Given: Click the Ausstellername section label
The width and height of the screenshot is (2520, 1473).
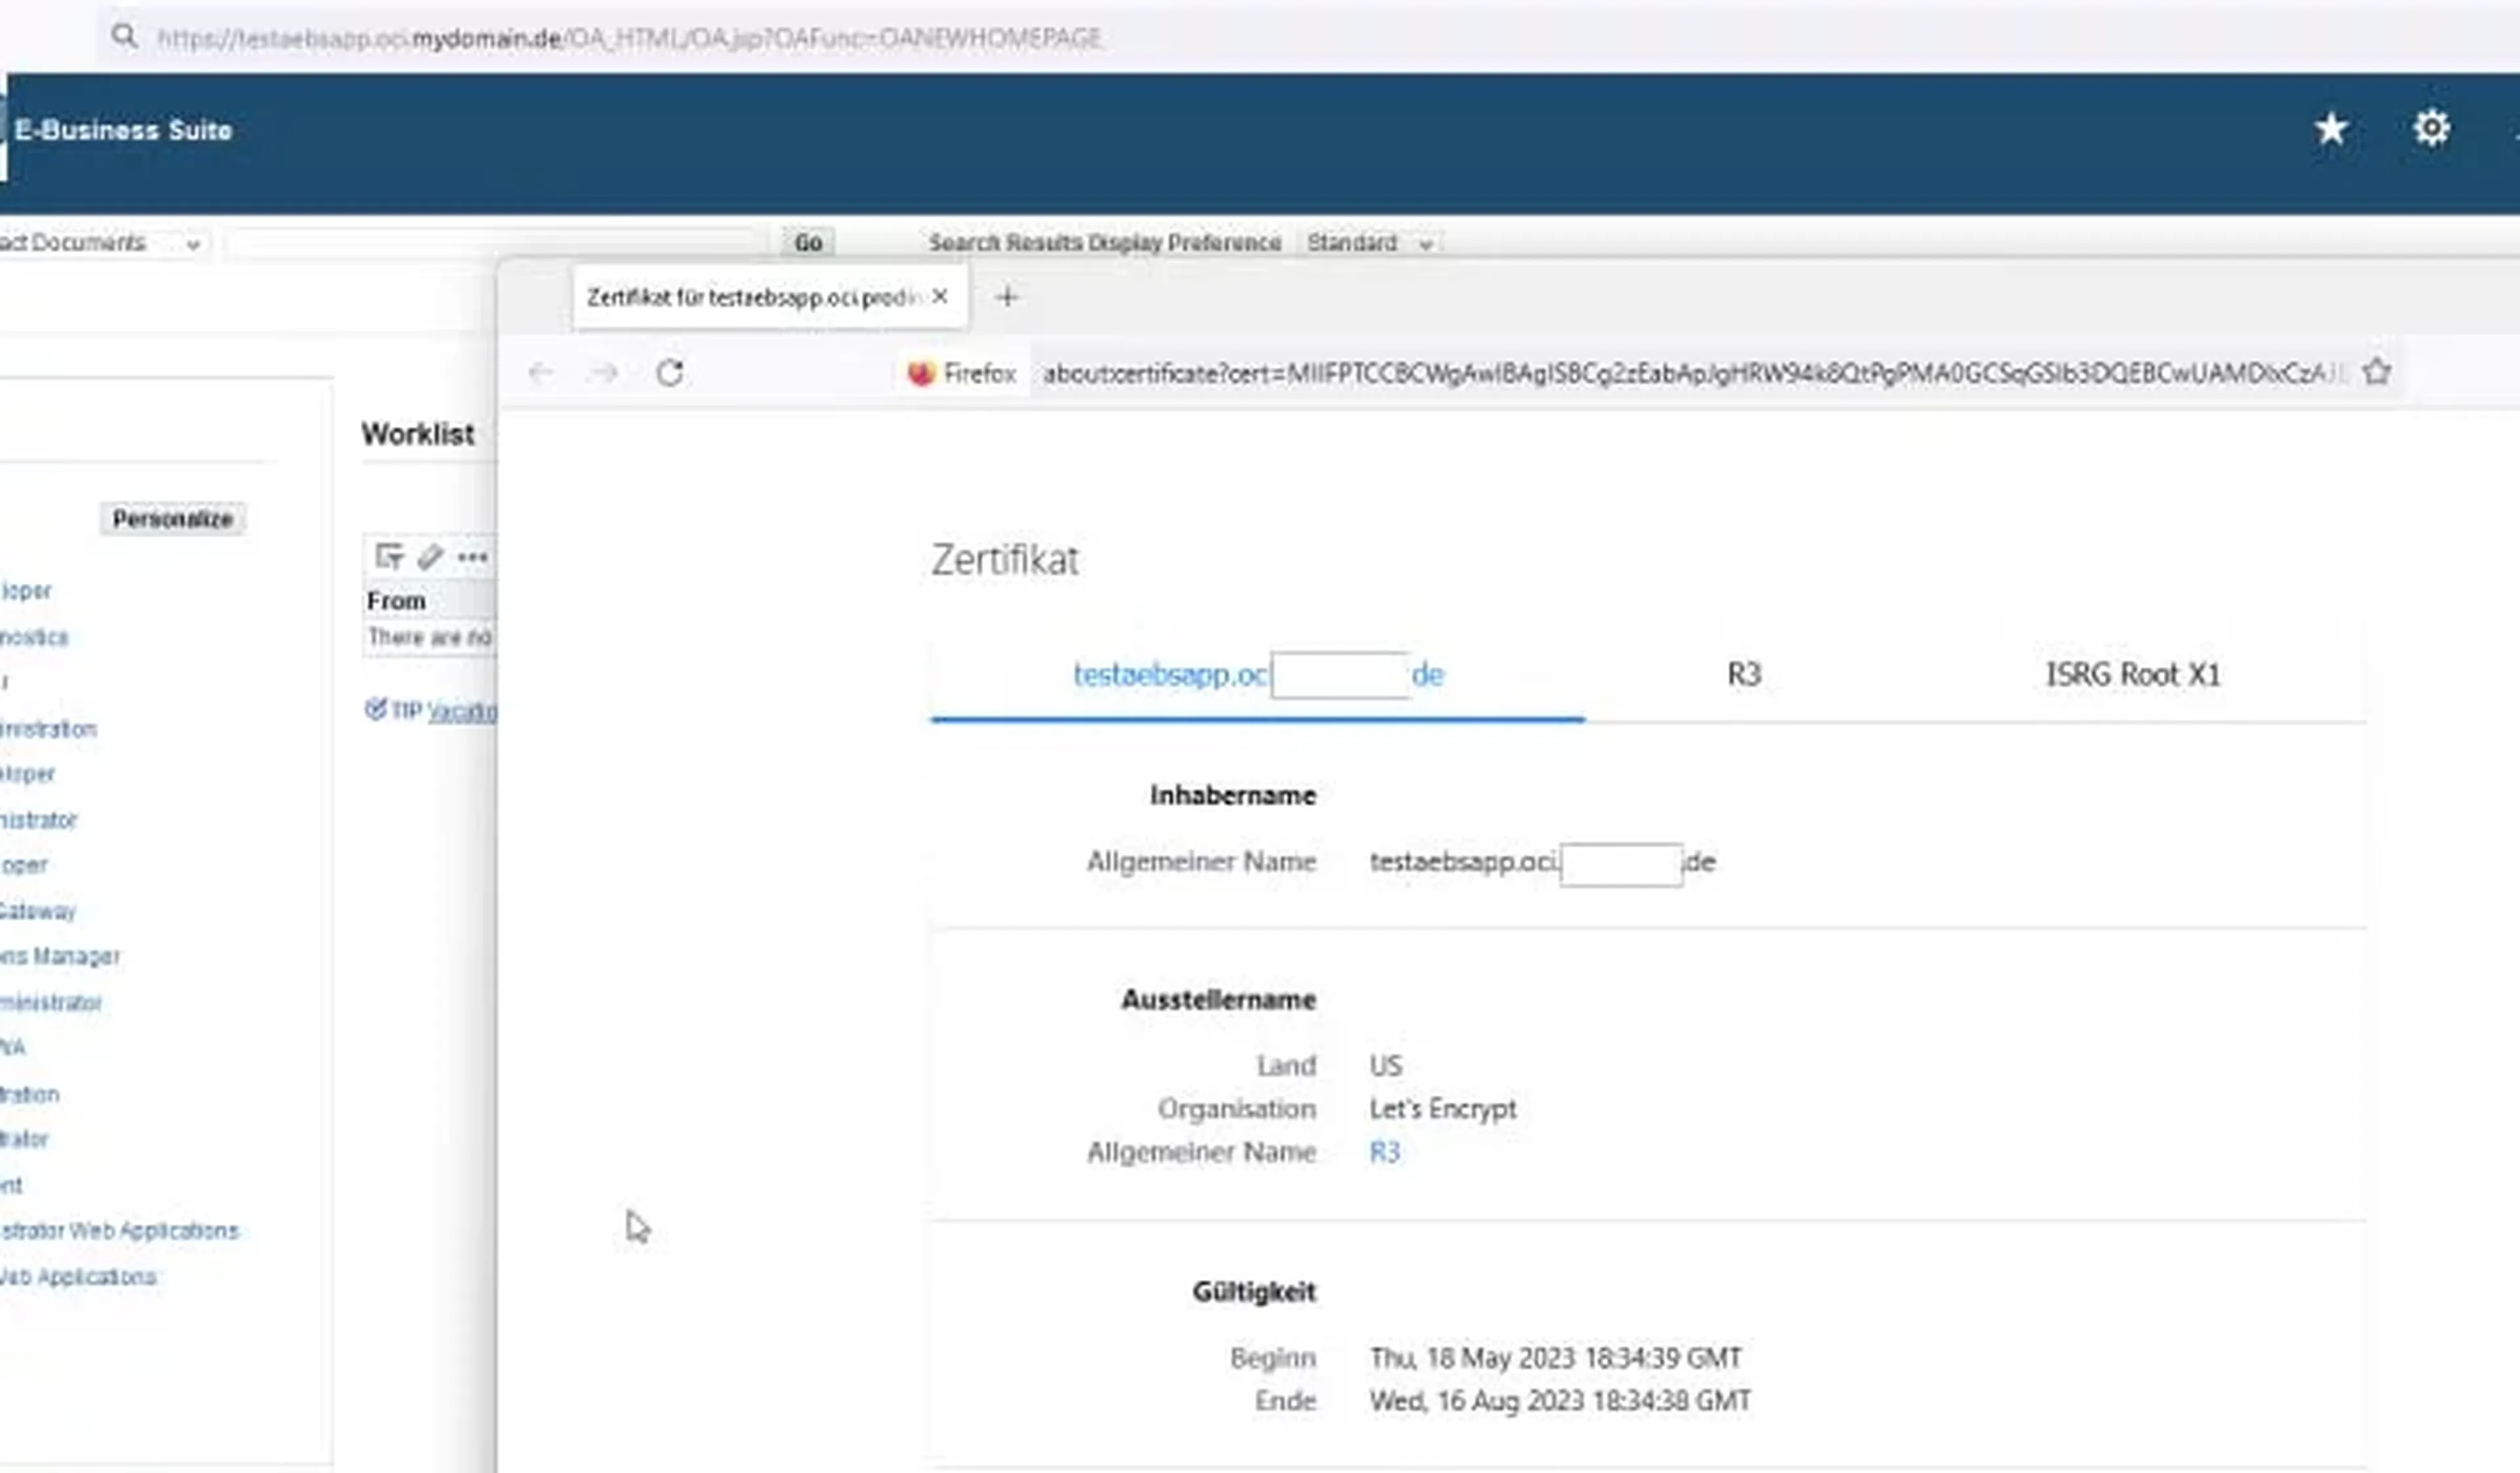Looking at the screenshot, I should 1218,1000.
